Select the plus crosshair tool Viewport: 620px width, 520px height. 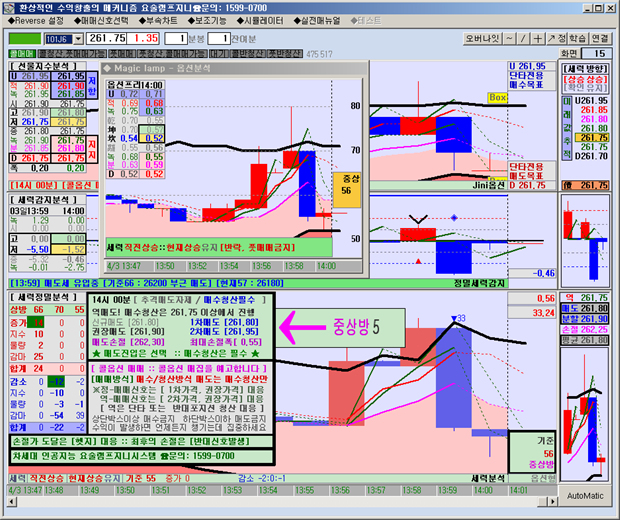click(537, 38)
